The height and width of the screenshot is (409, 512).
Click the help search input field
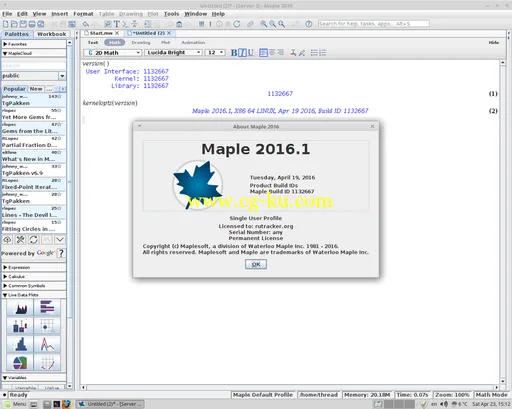(x=373, y=24)
